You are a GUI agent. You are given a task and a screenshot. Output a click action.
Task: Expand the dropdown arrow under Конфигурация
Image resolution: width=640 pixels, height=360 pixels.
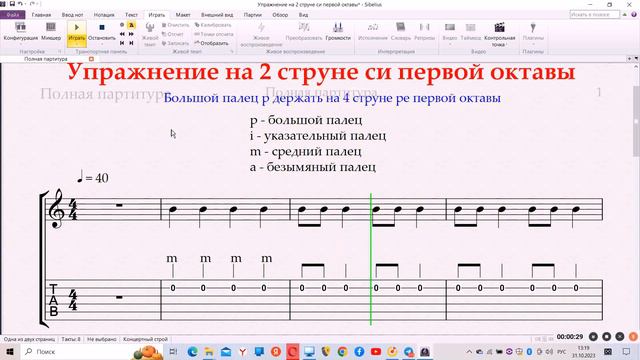click(20, 44)
